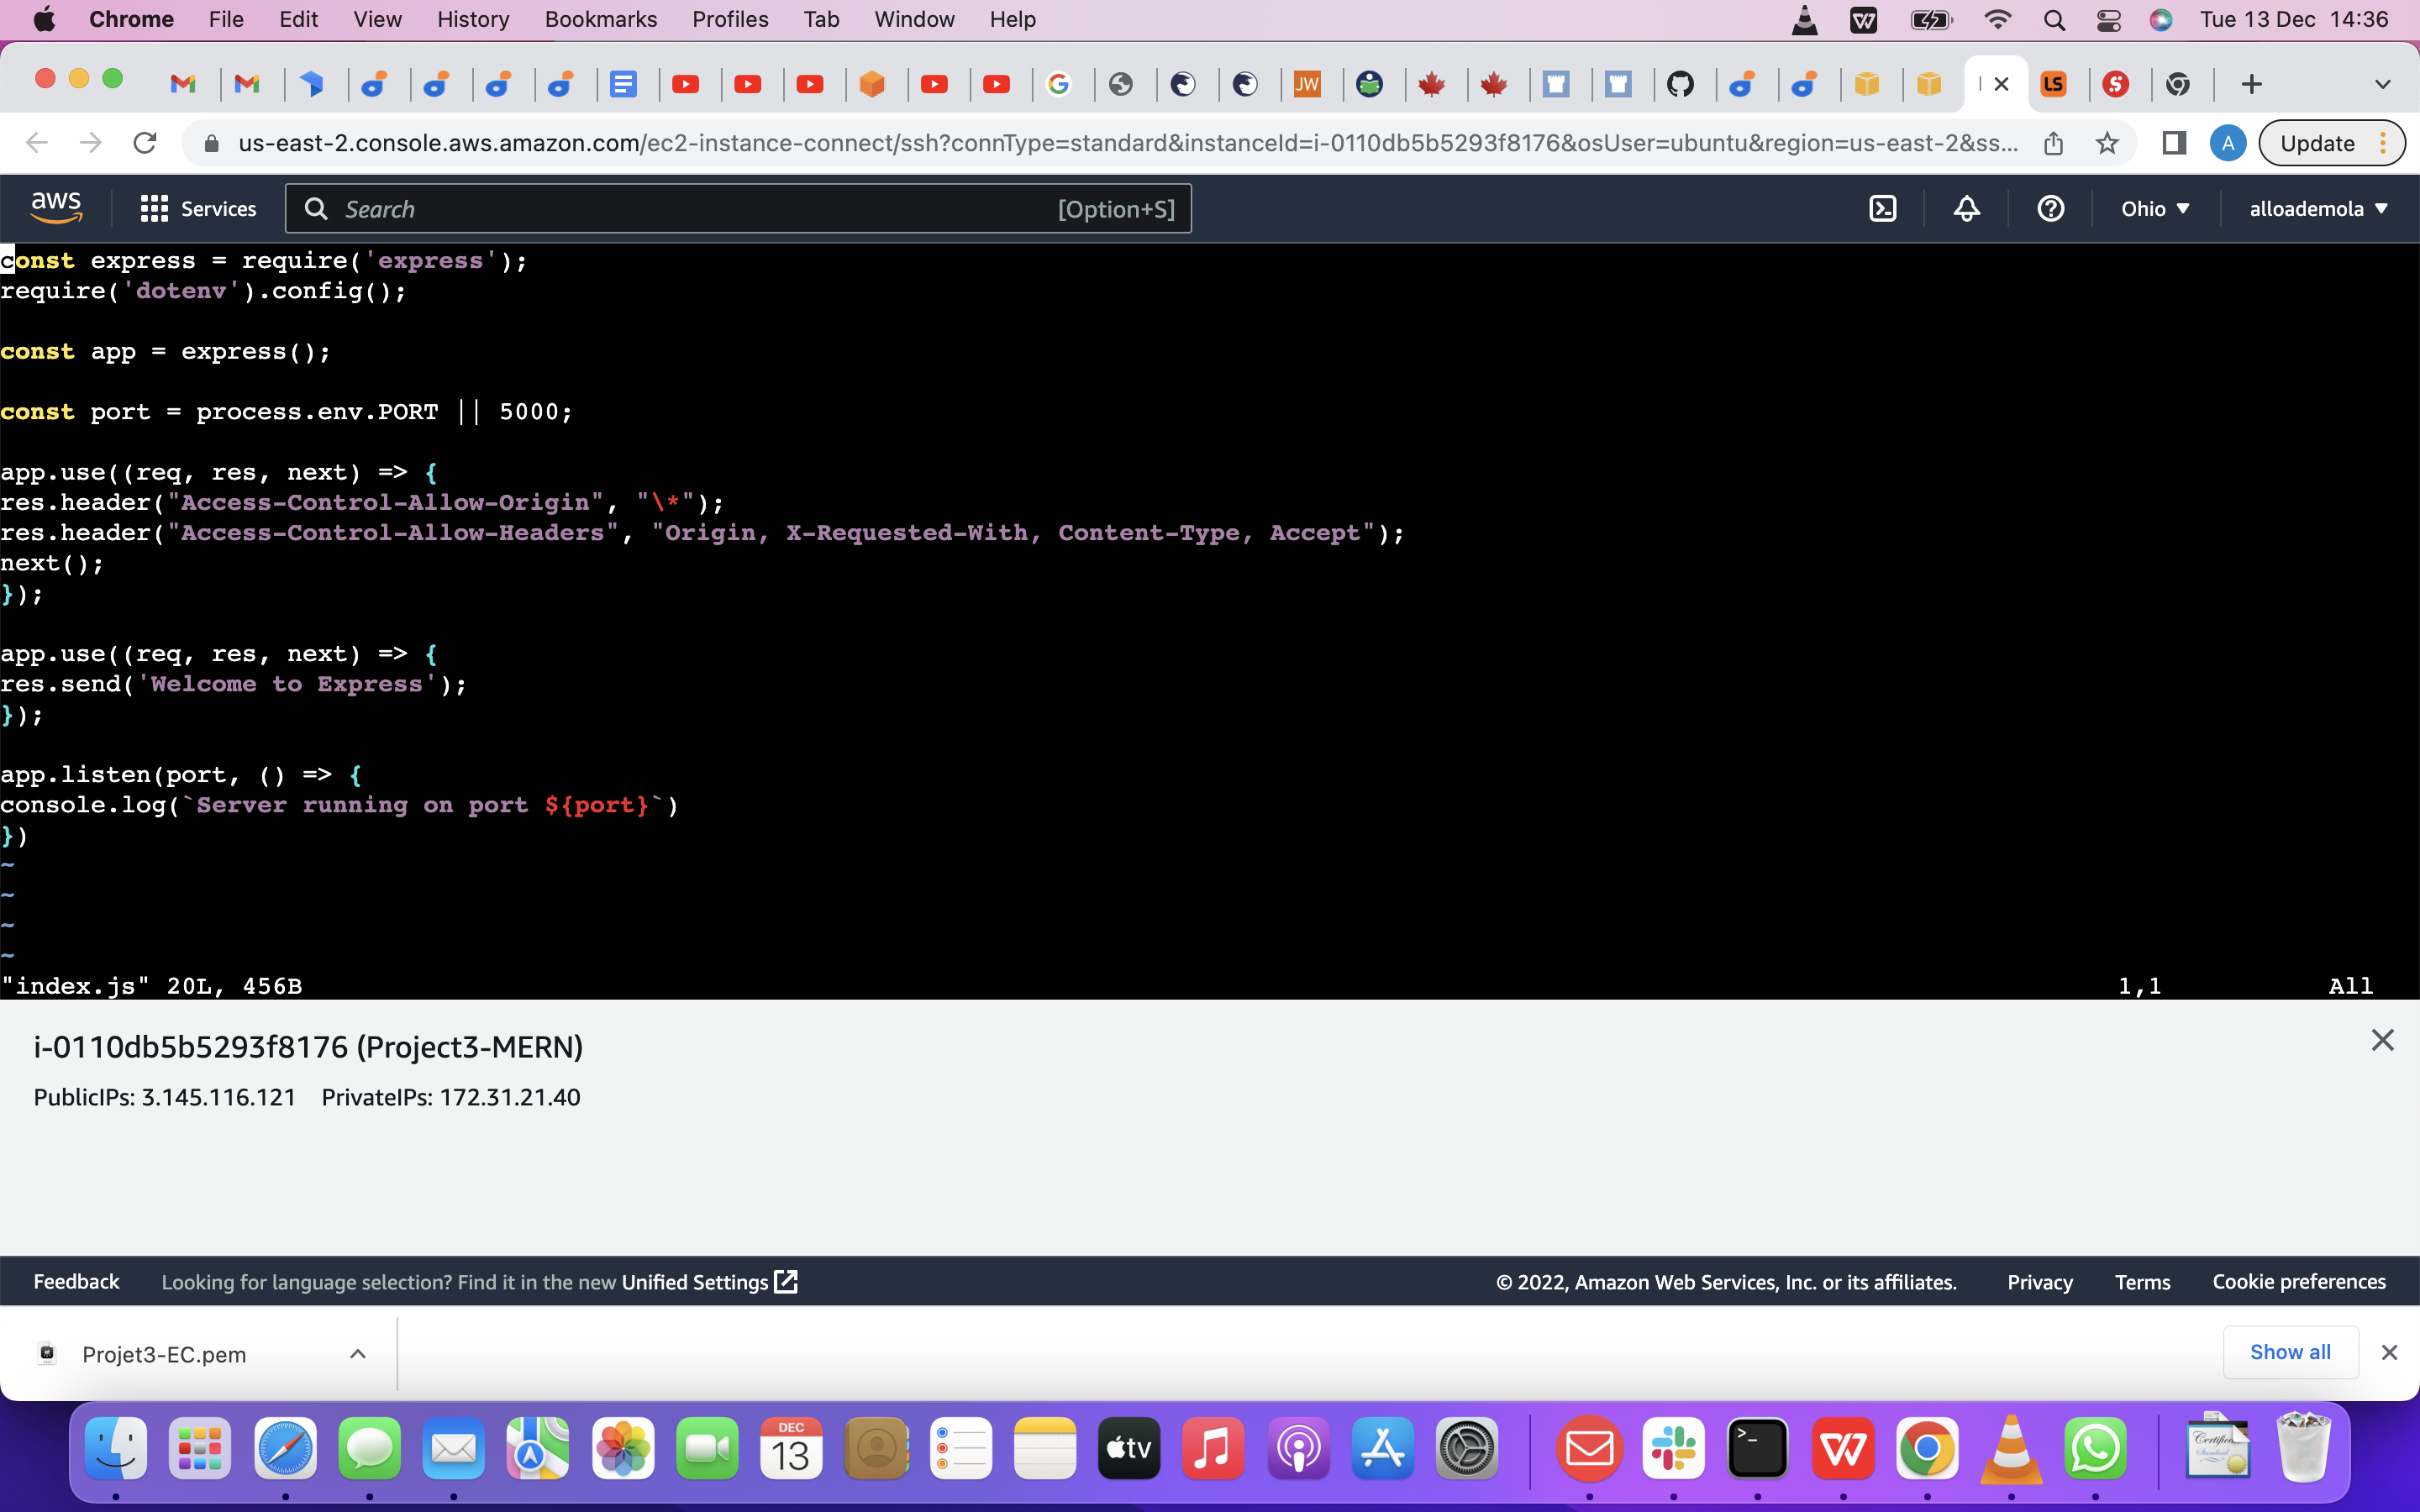Open the AWS CloudShell terminal icon
The image size is (2420, 1512).
click(1884, 208)
